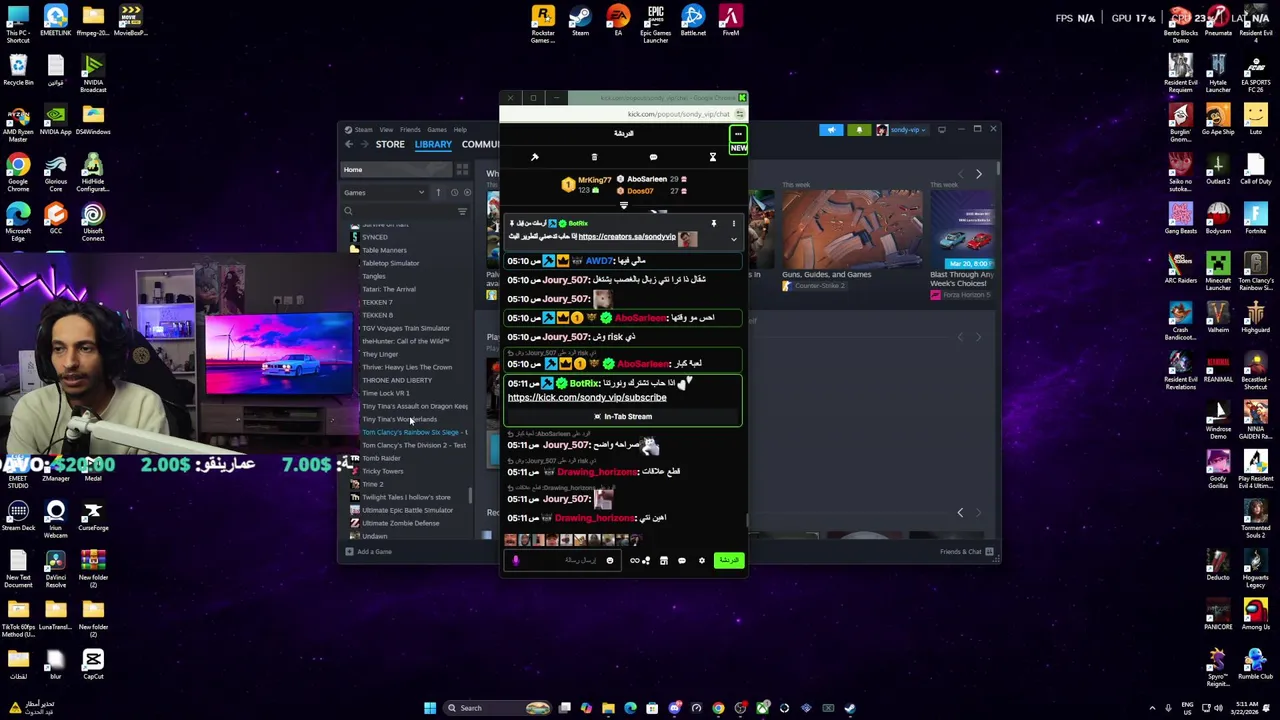Select THRONE AND LIBERTY in library
1280x720 pixels.
click(x=397, y=381)
